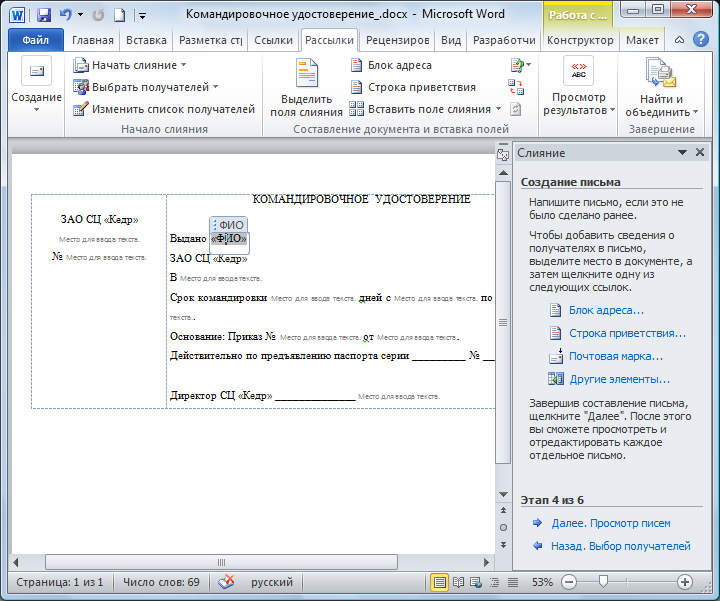
Task: Click the Строка приветствия link in task pane
Action: 627,333
